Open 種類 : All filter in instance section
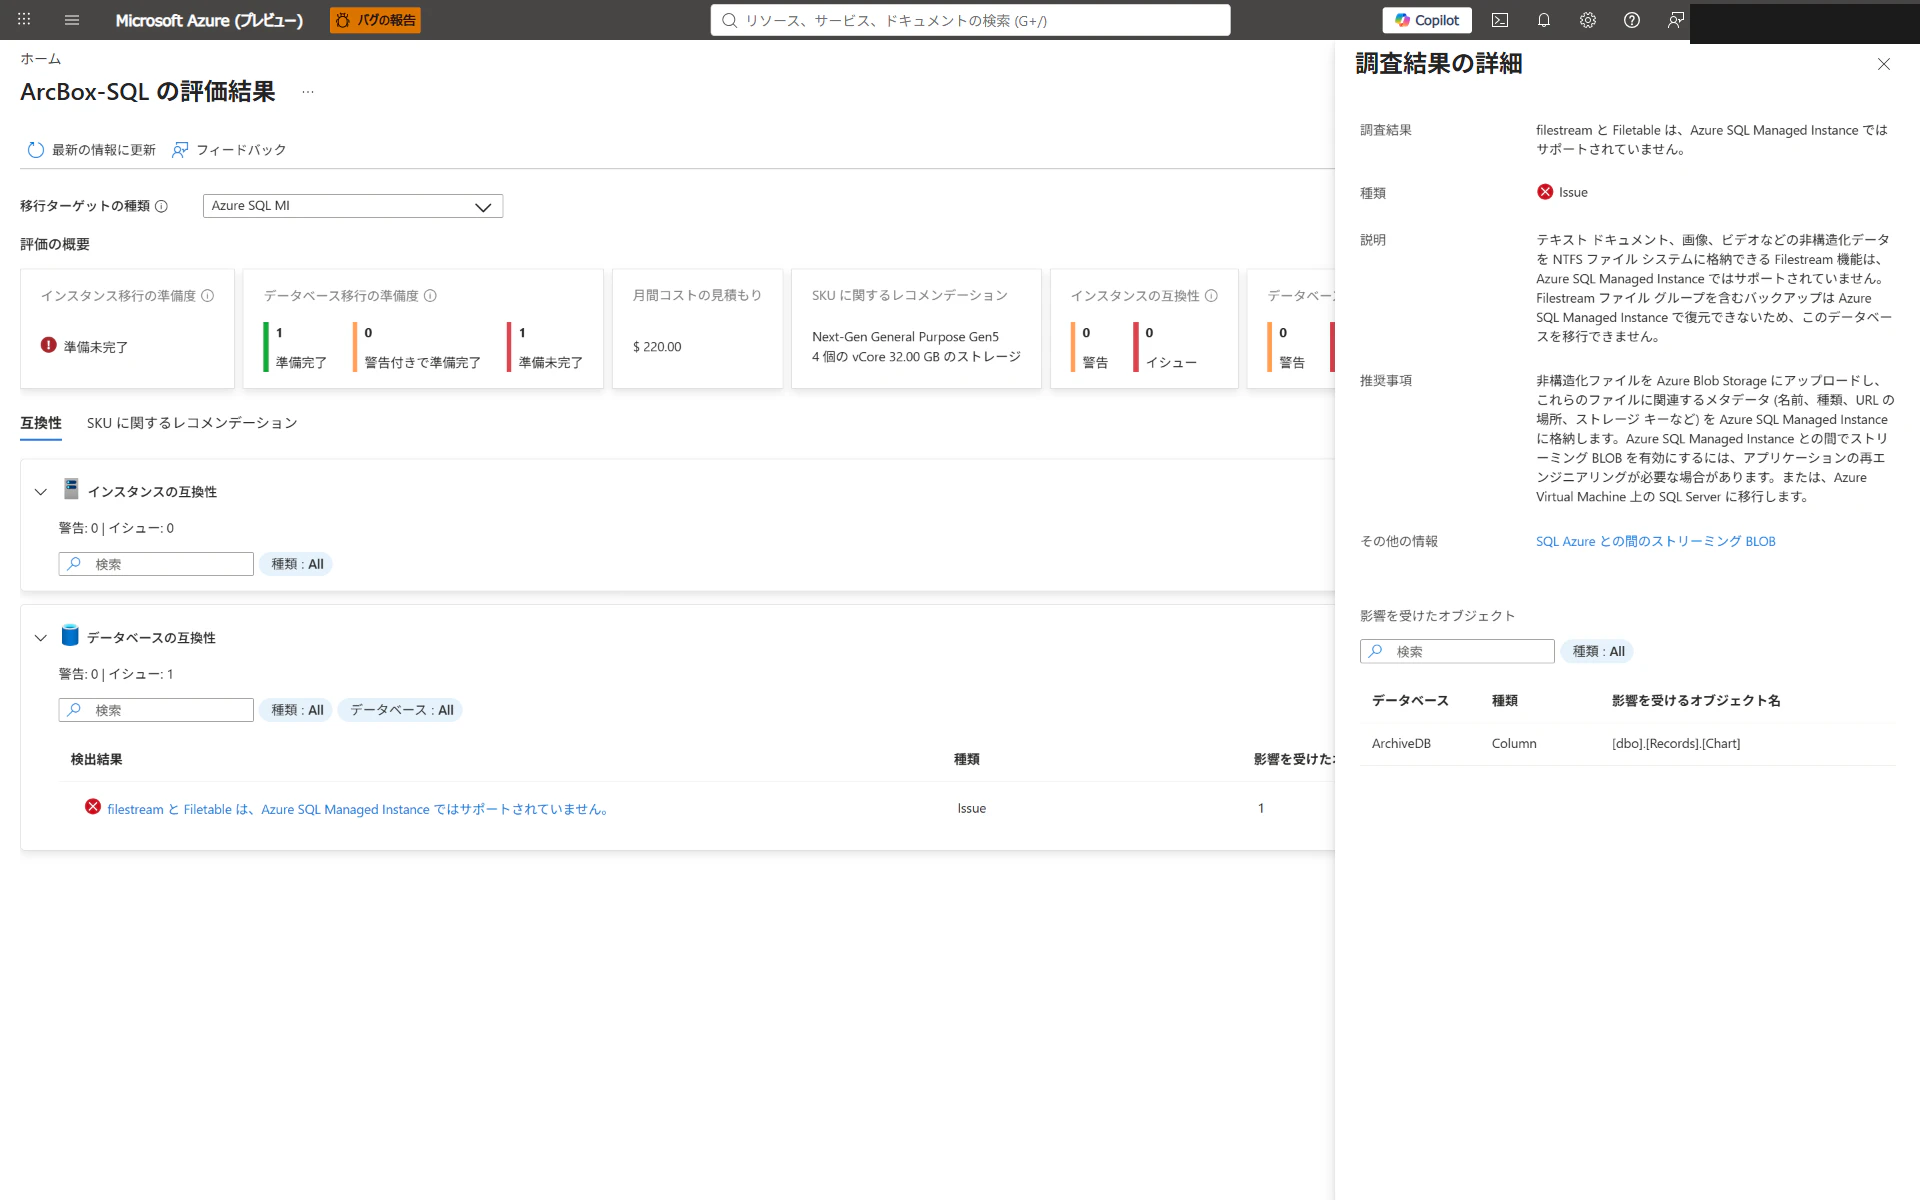 pyautogui.click(x=297, y=564)
